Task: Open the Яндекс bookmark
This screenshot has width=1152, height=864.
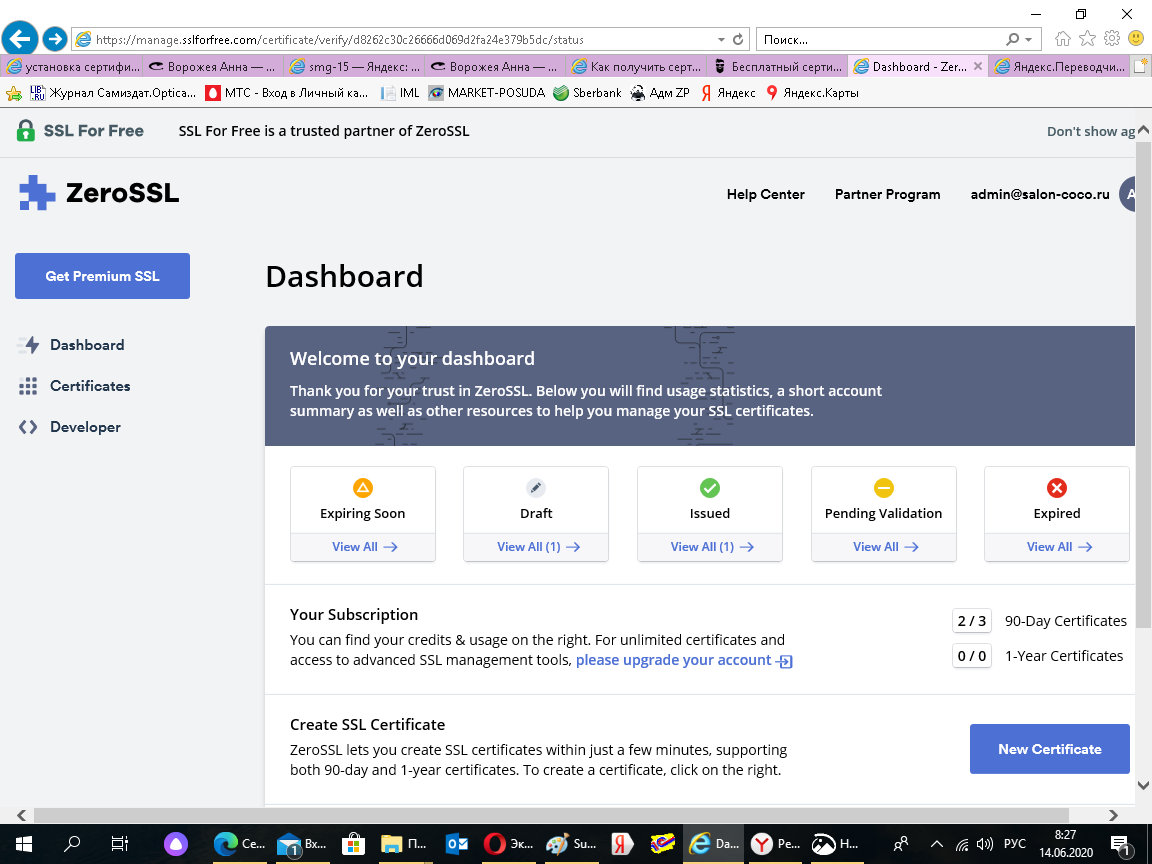Action: (x=728, y=93)
